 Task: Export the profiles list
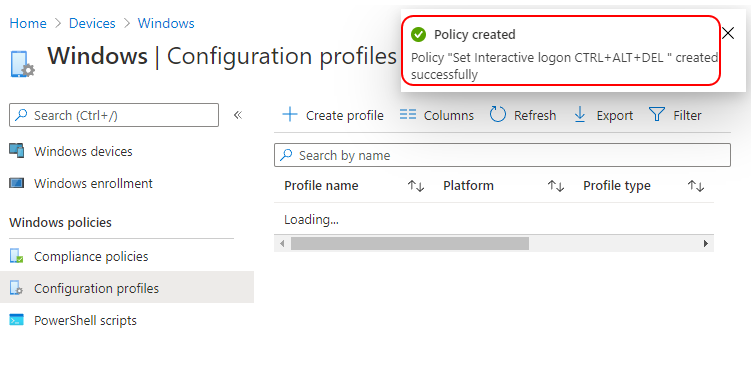click(603, 115)
